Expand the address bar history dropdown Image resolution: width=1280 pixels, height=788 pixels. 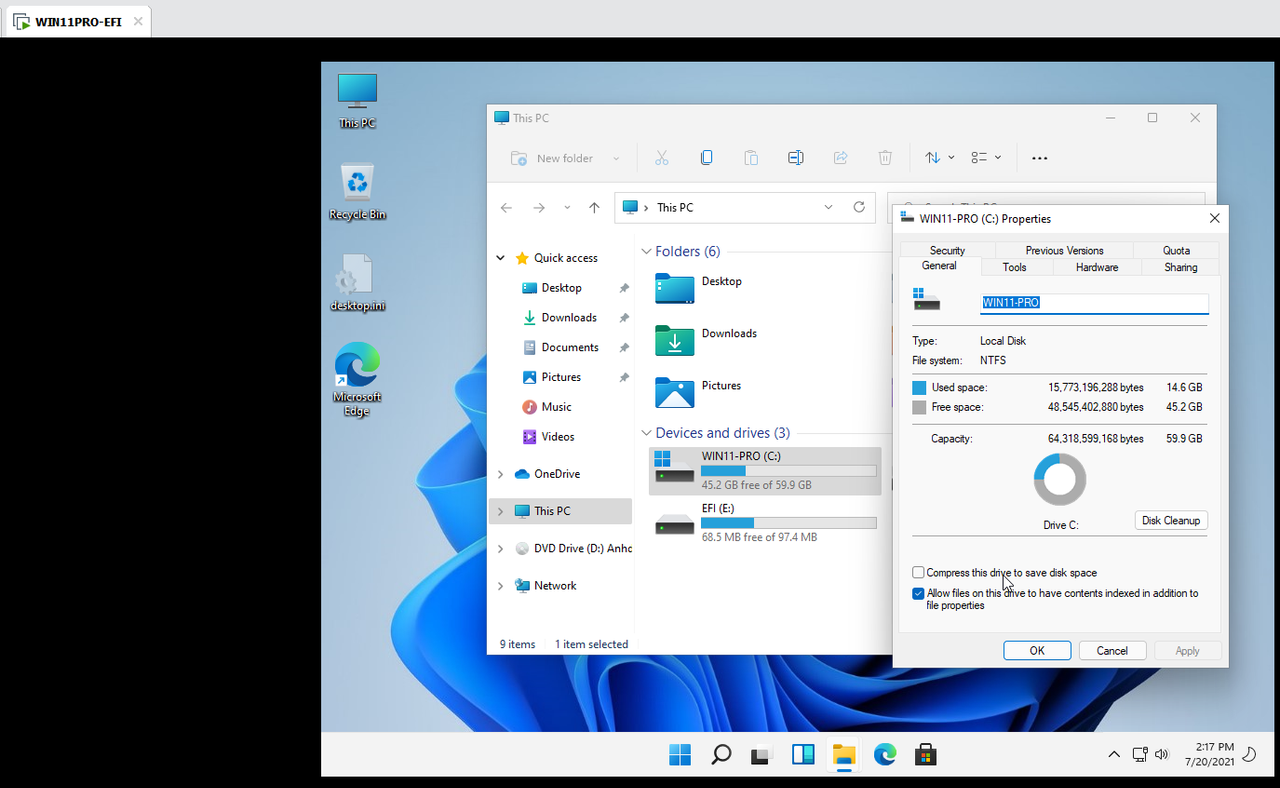(828, 207)
